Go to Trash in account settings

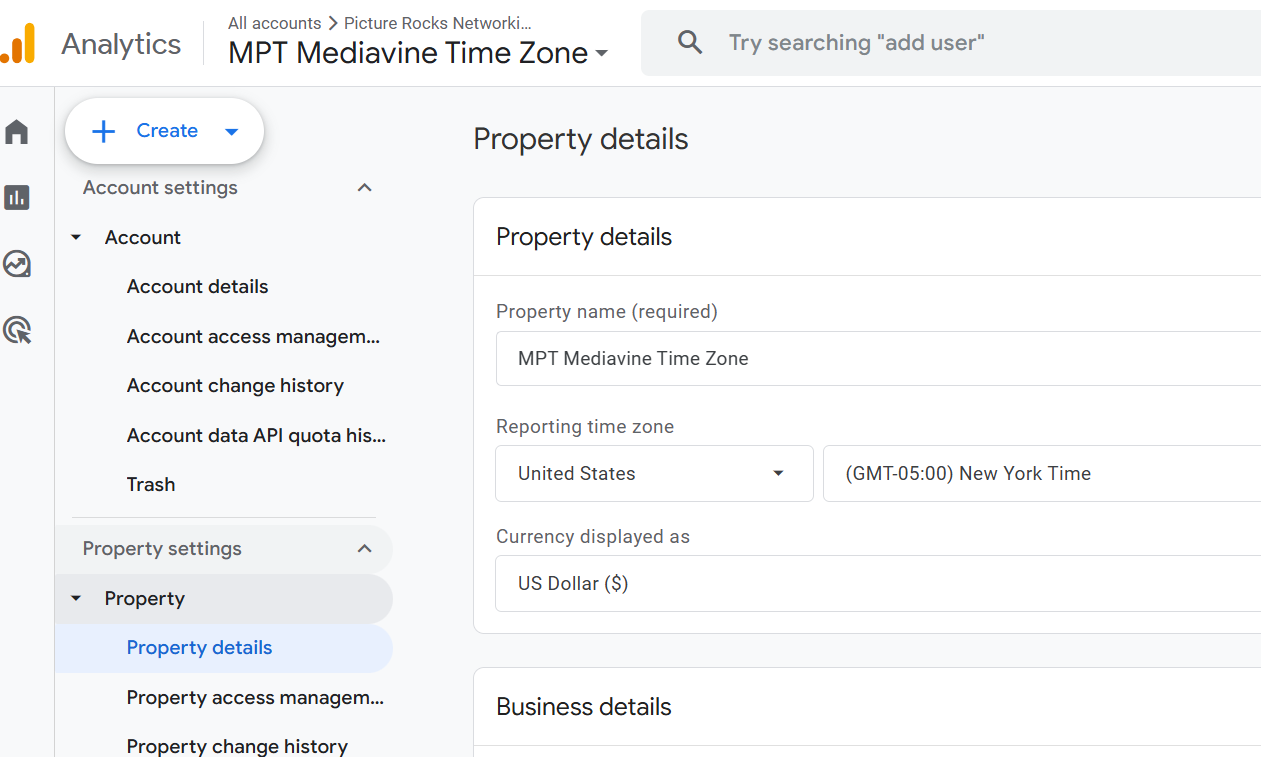(151, 485)
